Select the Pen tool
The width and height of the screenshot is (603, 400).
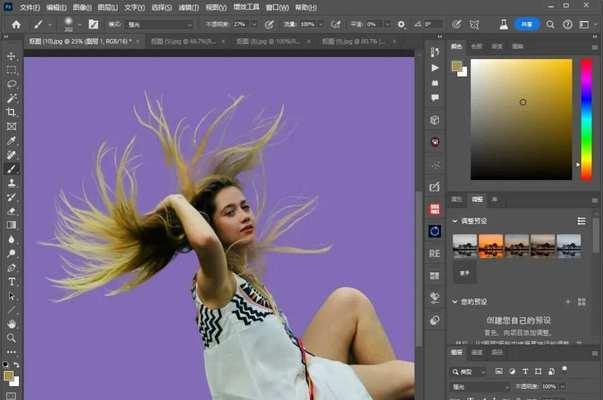(11, 268)
